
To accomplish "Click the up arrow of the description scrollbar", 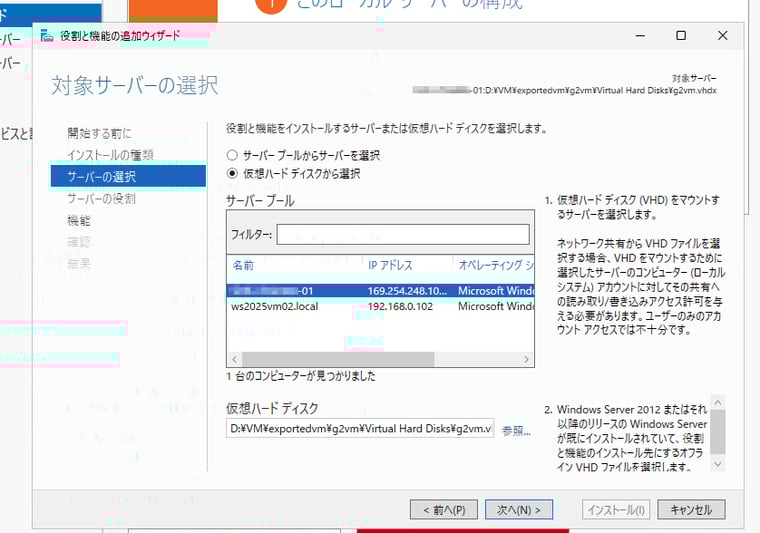I will (x=718, y=402).
